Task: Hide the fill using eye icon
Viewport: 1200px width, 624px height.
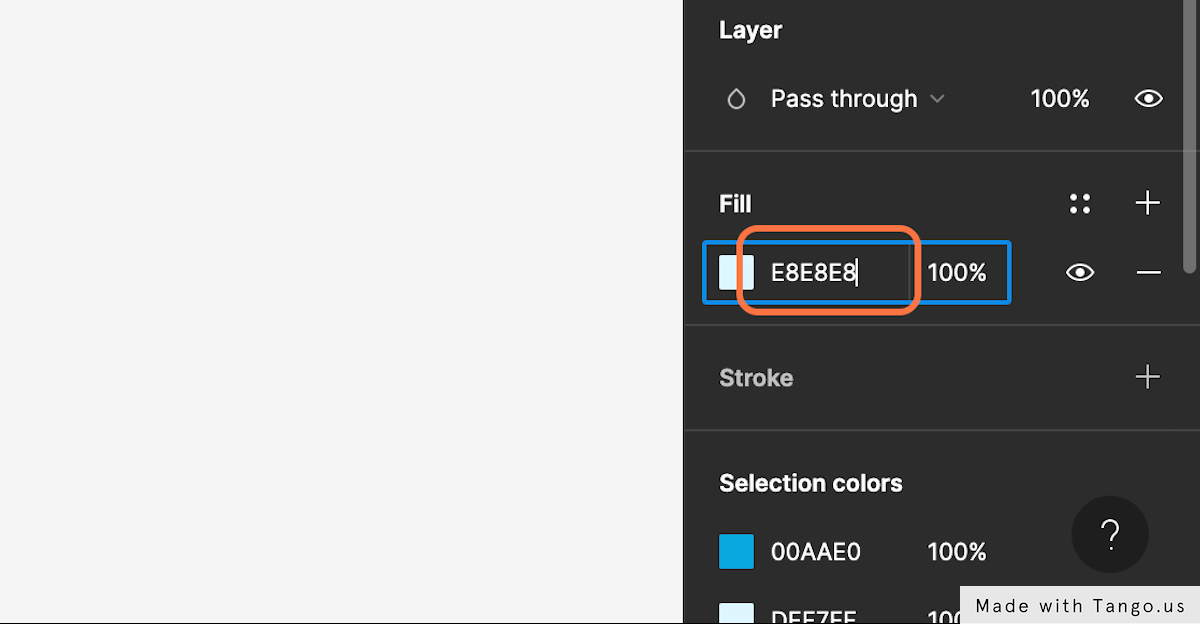Action: click(1079, 272)
